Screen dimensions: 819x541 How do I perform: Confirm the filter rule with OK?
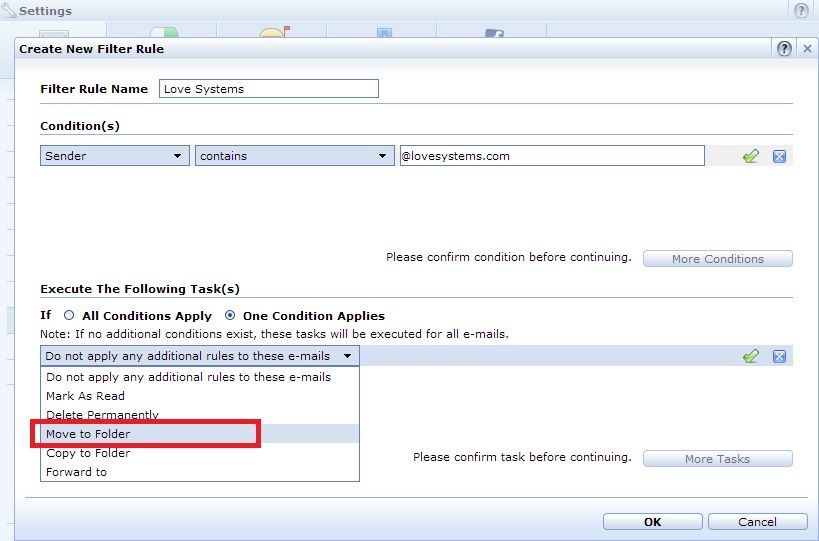(x=652, y=522)
